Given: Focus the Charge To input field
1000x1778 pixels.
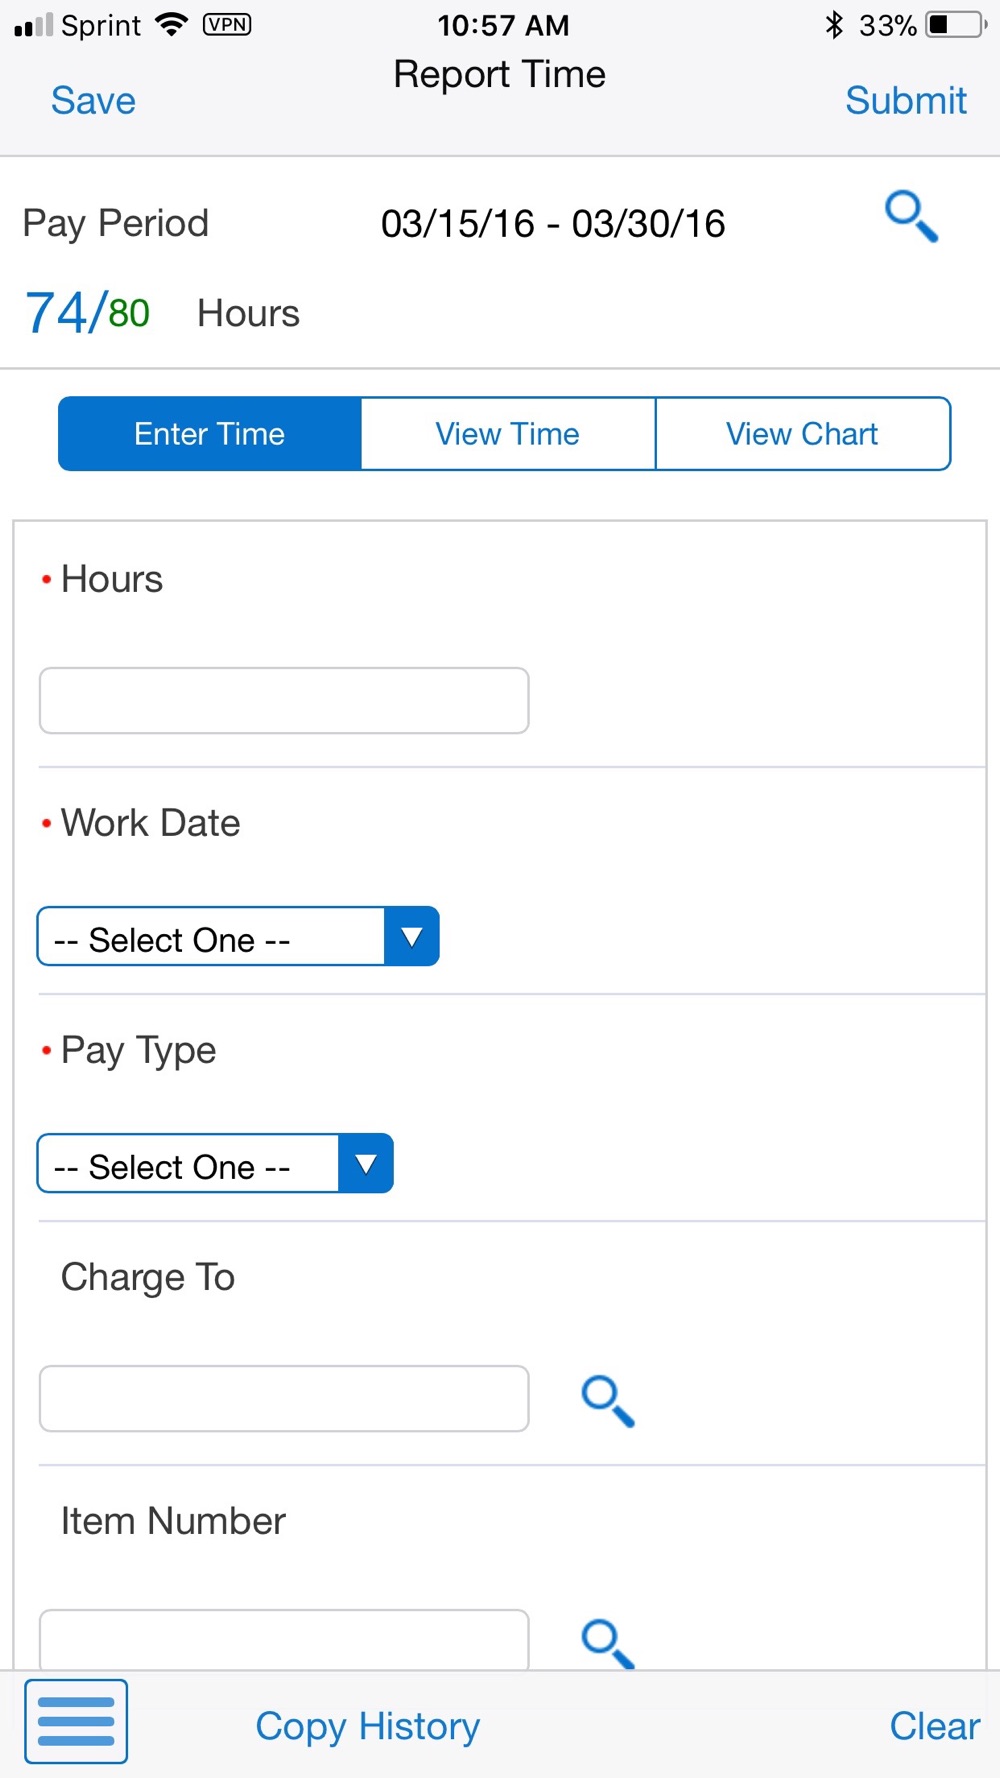Looking at the screenshot, I should (x=284, y=1399).
